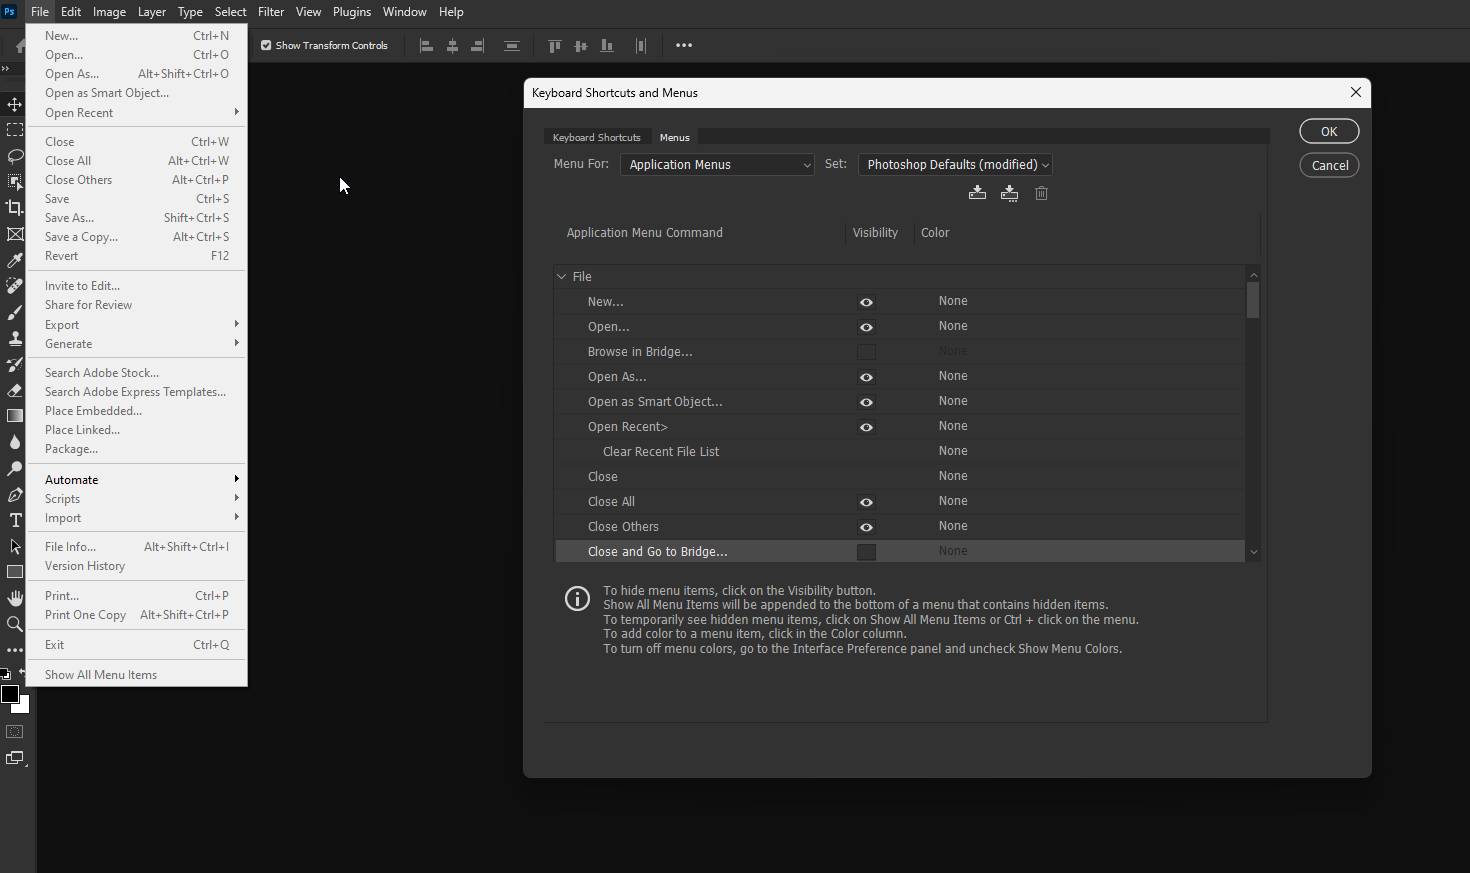Open the Filter menu

(270, 11)
